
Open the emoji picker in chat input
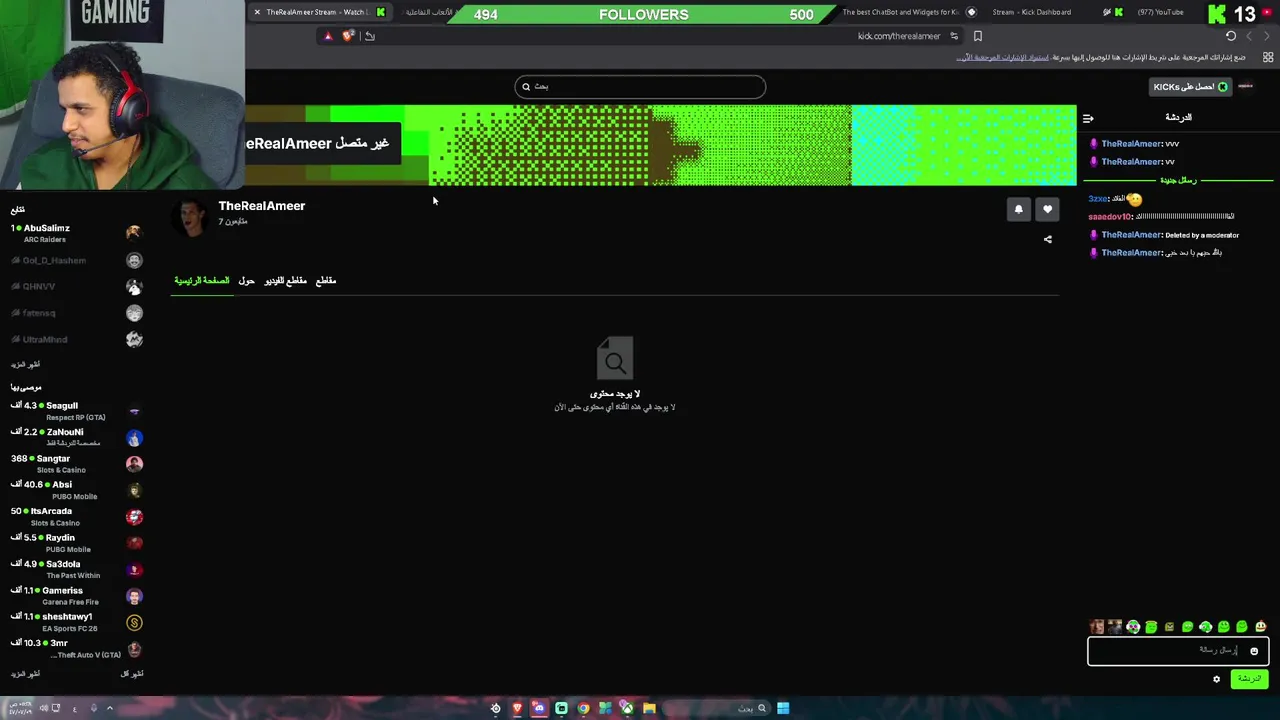pyautogui.click(x=1254, y=651)
